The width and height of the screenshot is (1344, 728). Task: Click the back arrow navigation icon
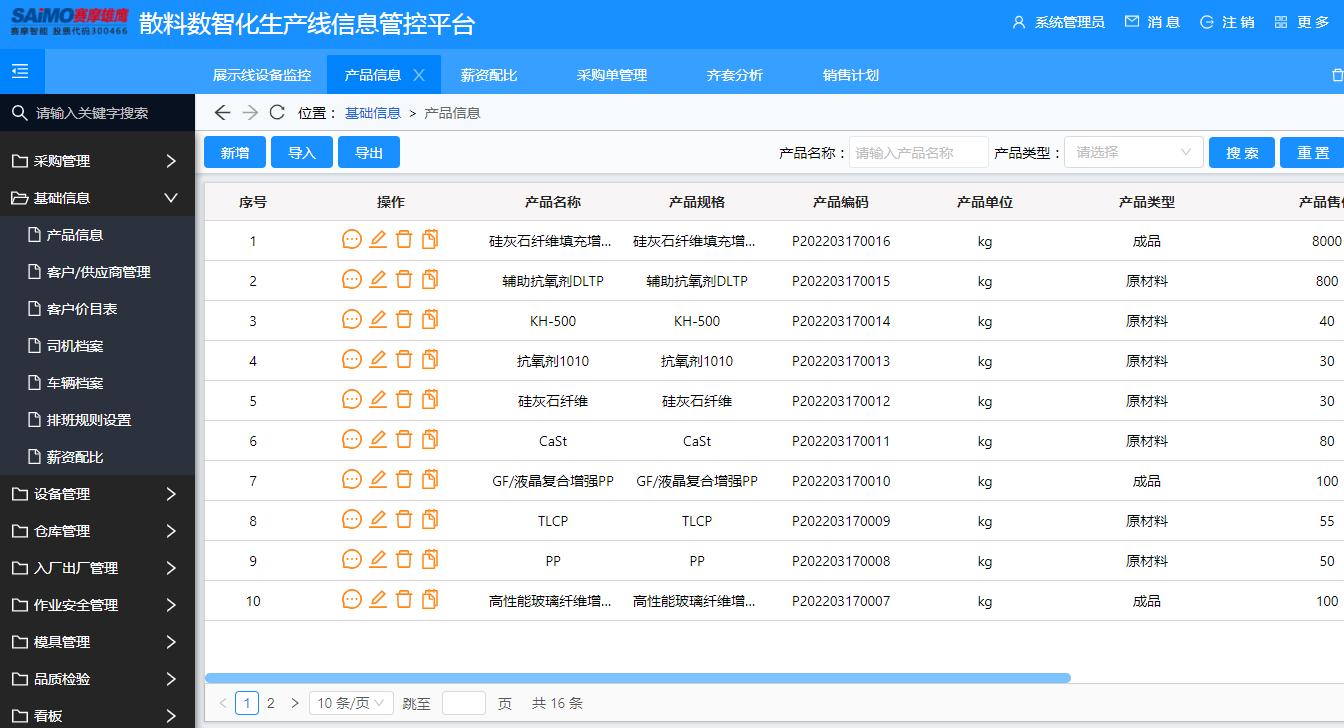pos(222,112)
